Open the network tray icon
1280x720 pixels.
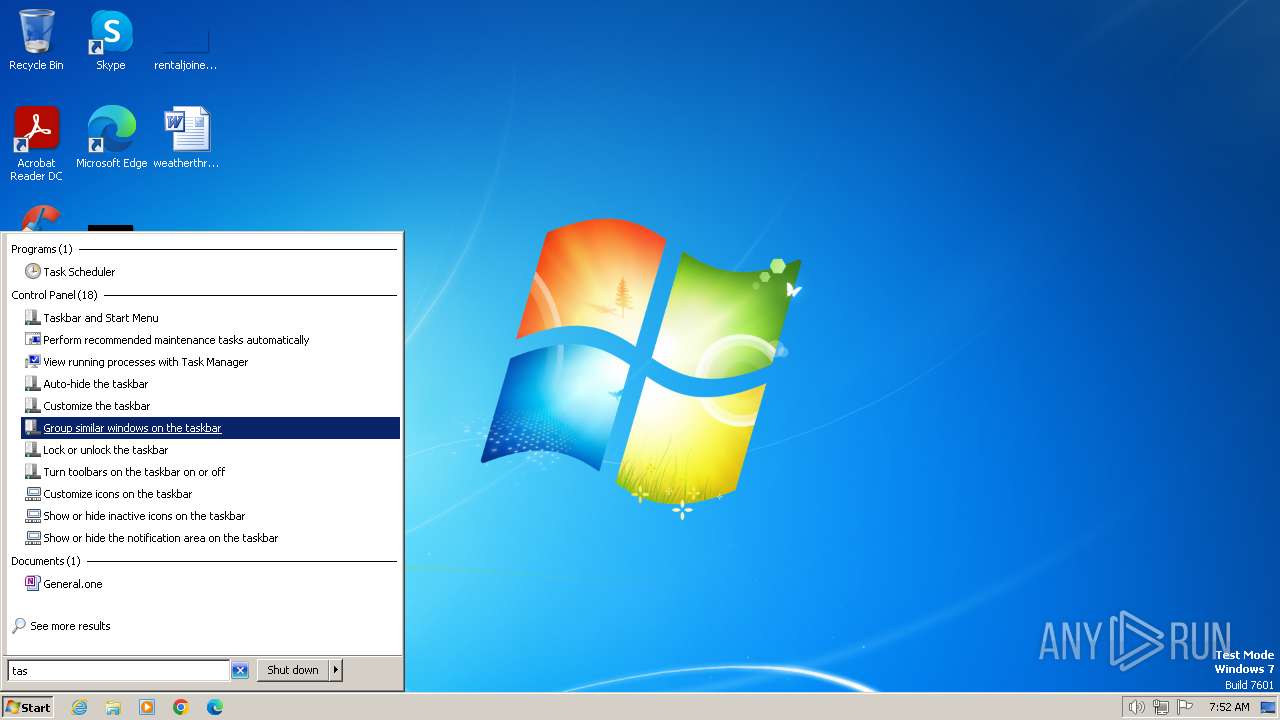(x=1161, y=707)
